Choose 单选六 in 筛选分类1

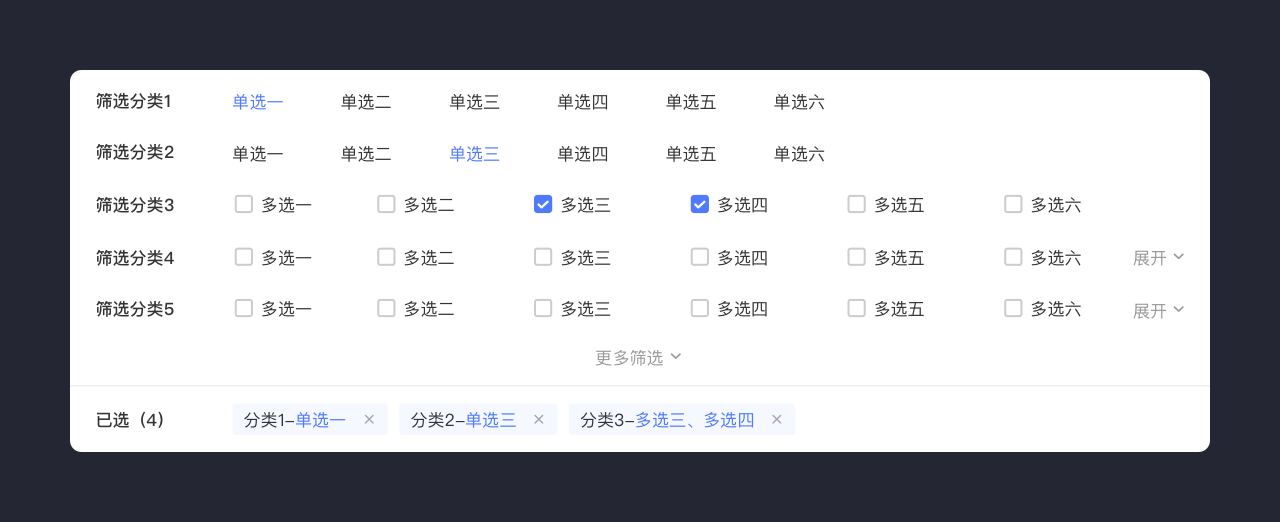799,101
